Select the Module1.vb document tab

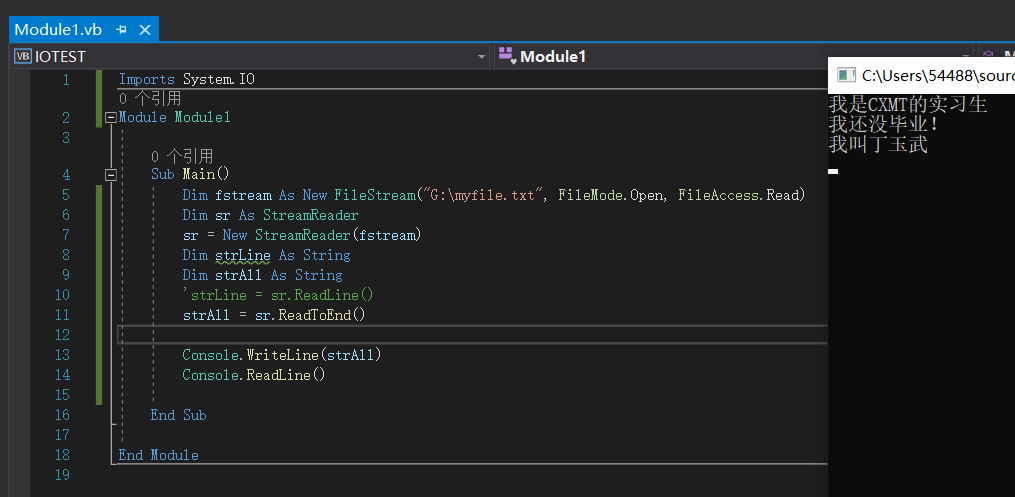(58, 30)
